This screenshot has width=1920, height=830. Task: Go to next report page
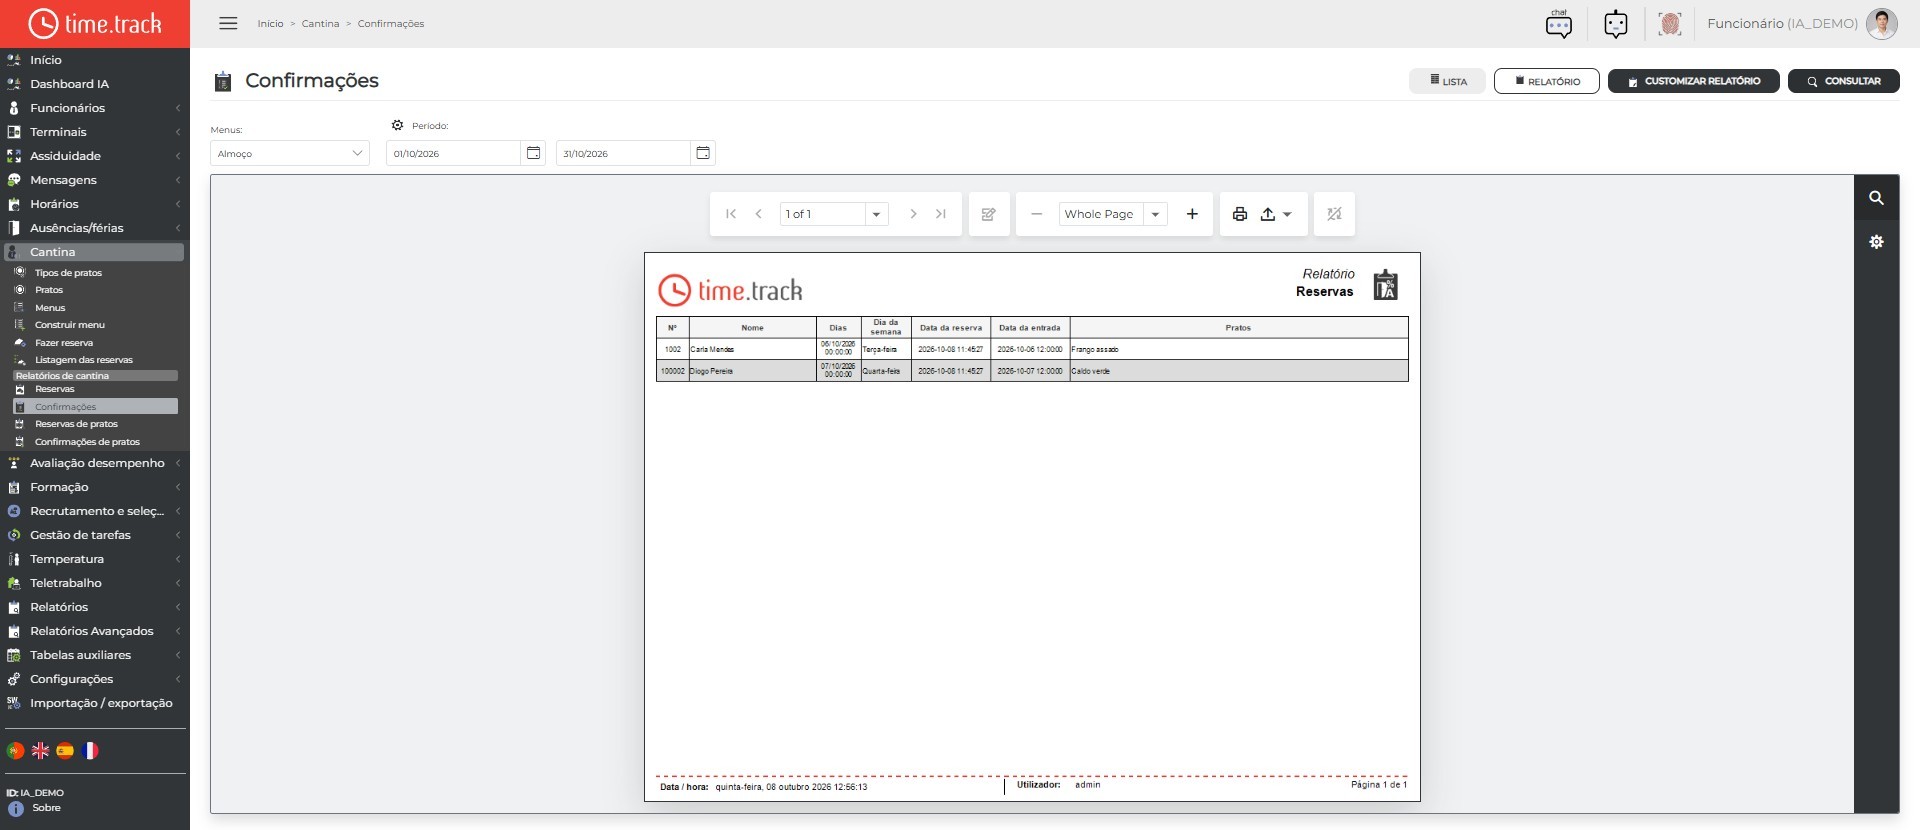pos(913,214)
